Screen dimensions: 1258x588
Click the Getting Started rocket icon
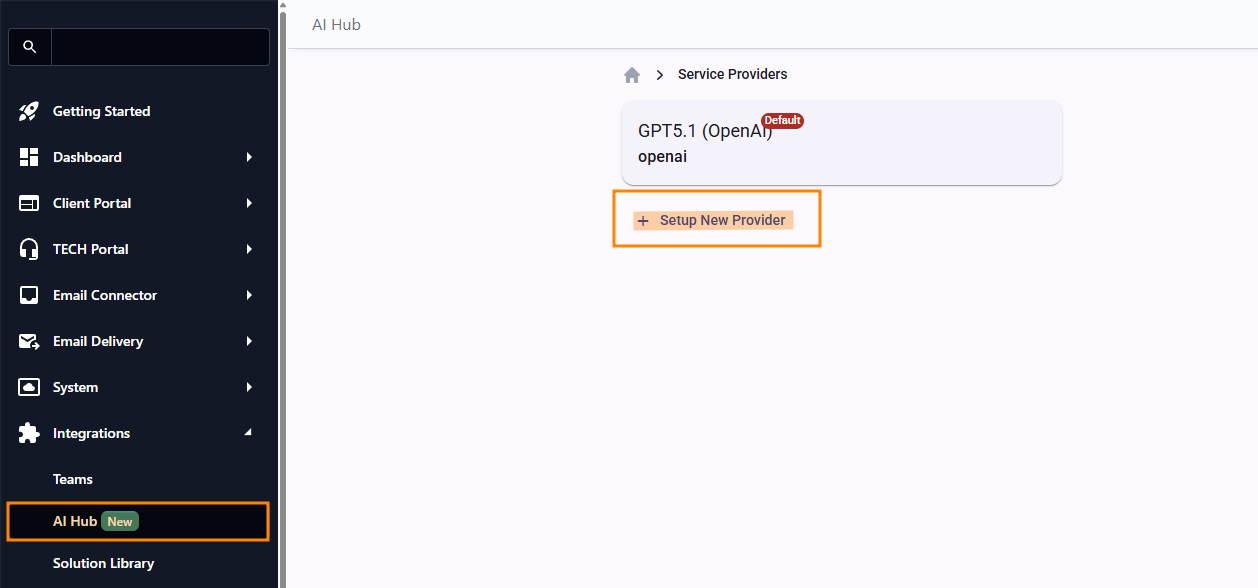[x=29, y=111]
